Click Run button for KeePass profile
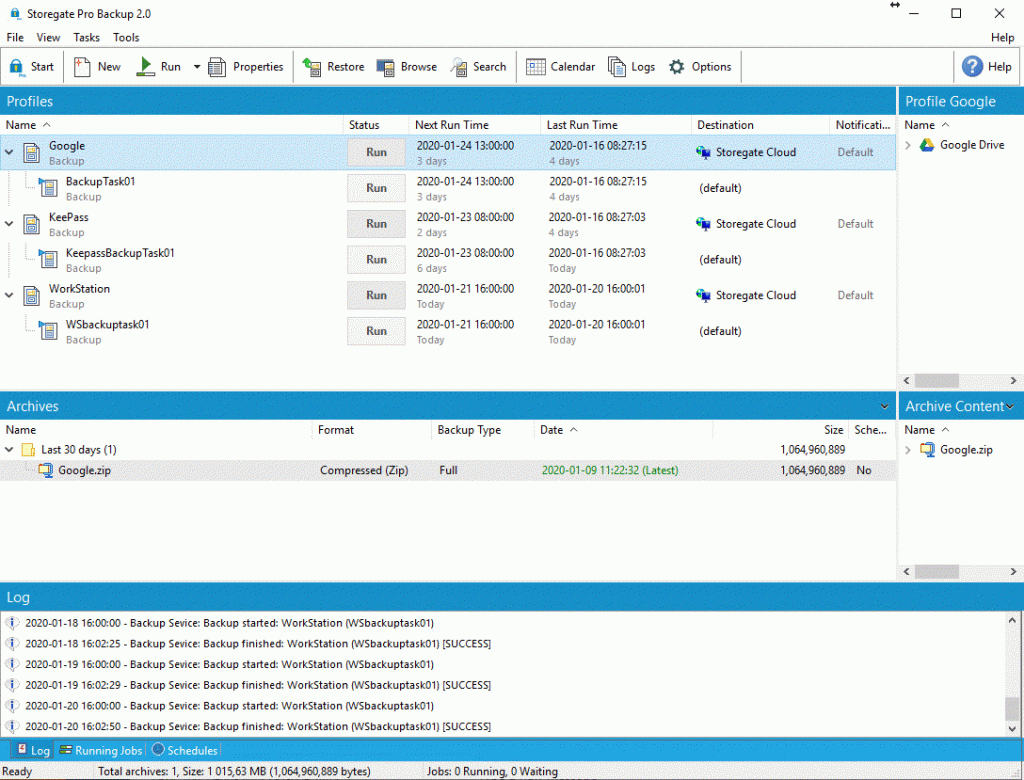1024x780 pixels. point(376,224)
